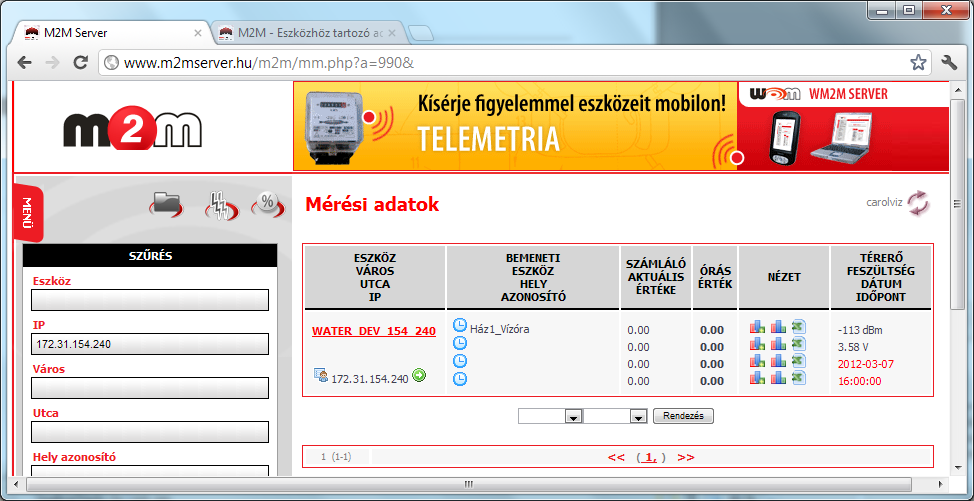Click the fourth input row clock icon

click(460, 379)
